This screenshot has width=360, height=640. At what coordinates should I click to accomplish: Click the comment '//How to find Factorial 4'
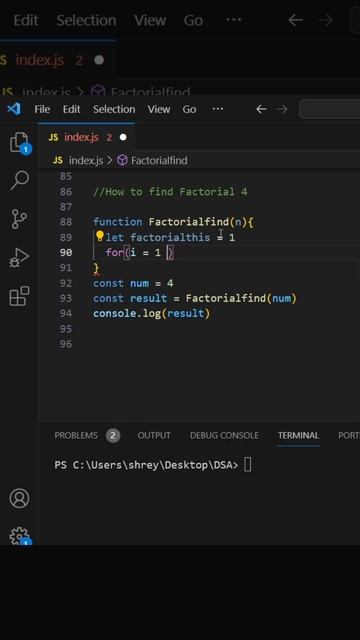pyautogui.click(x=170, y=192)
